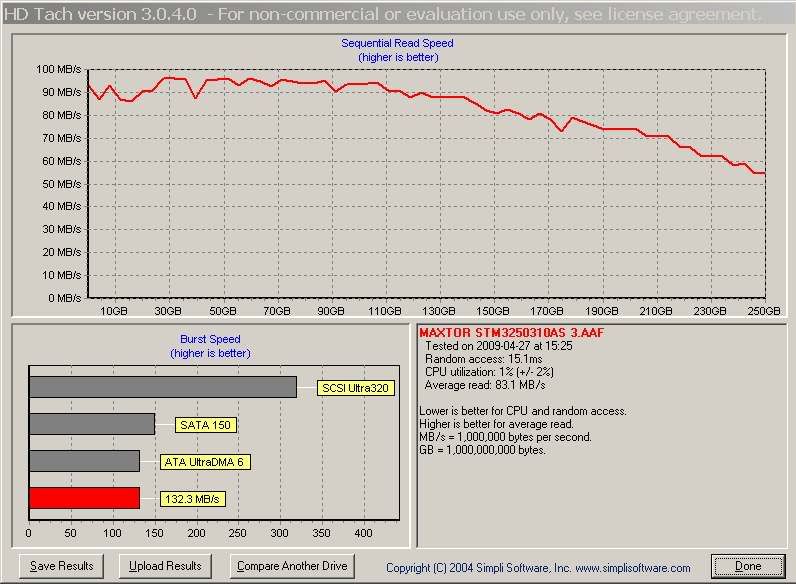
Task: Open Compare Another Drive
Action: click(292, 566)
